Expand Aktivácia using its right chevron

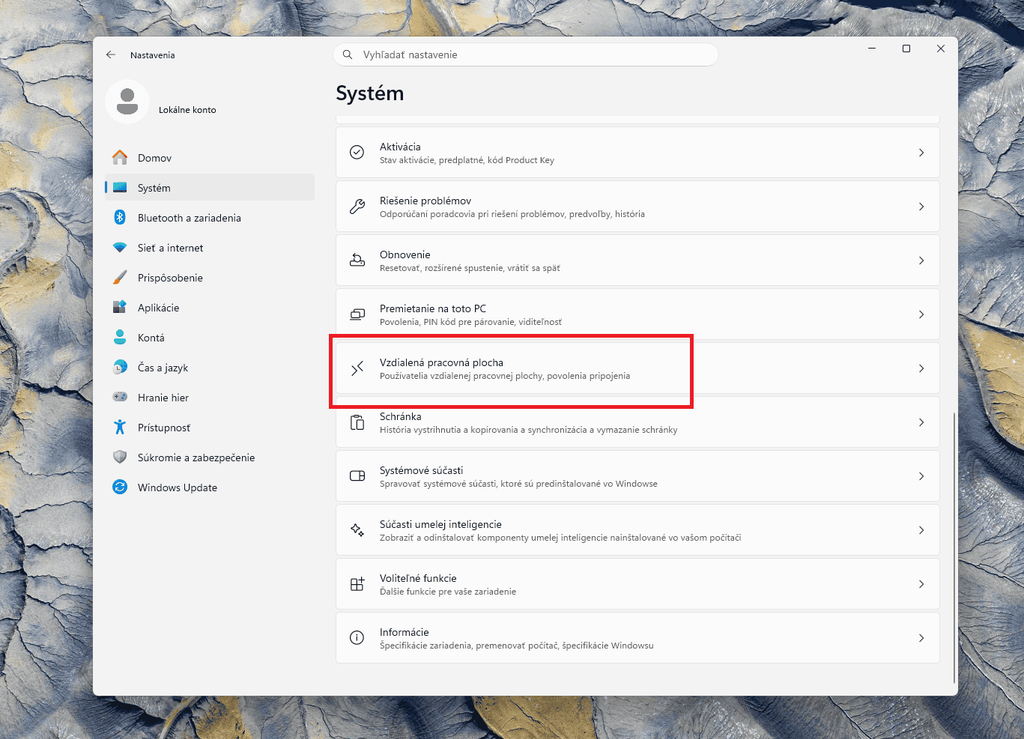click(921, 152)
